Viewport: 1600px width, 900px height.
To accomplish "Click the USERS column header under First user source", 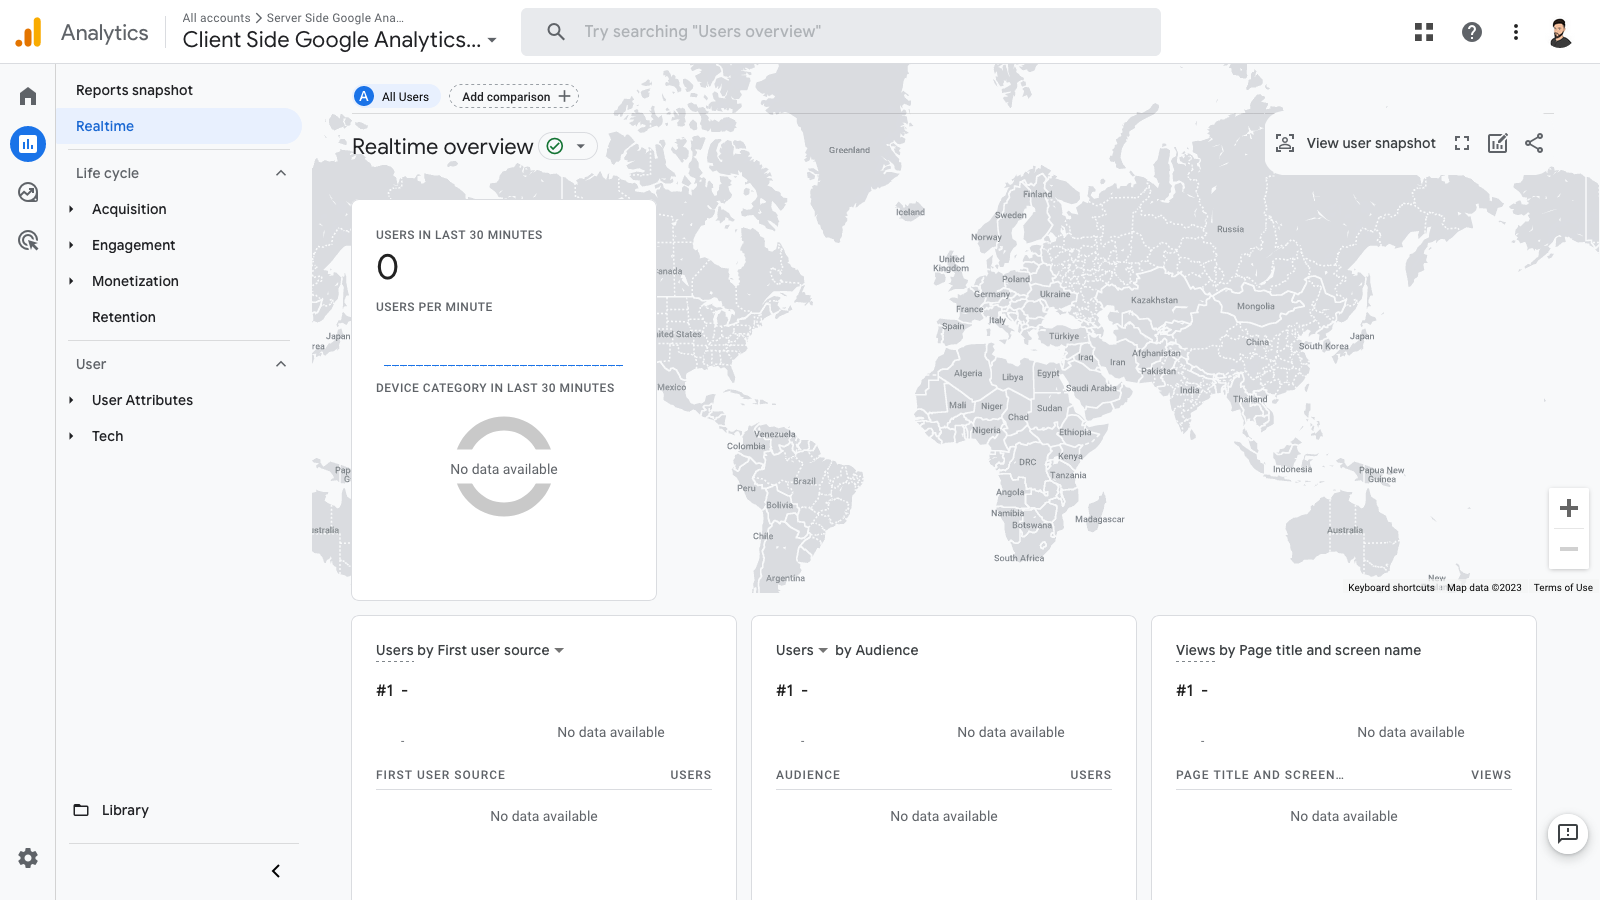I will click(x=691, y=775).
